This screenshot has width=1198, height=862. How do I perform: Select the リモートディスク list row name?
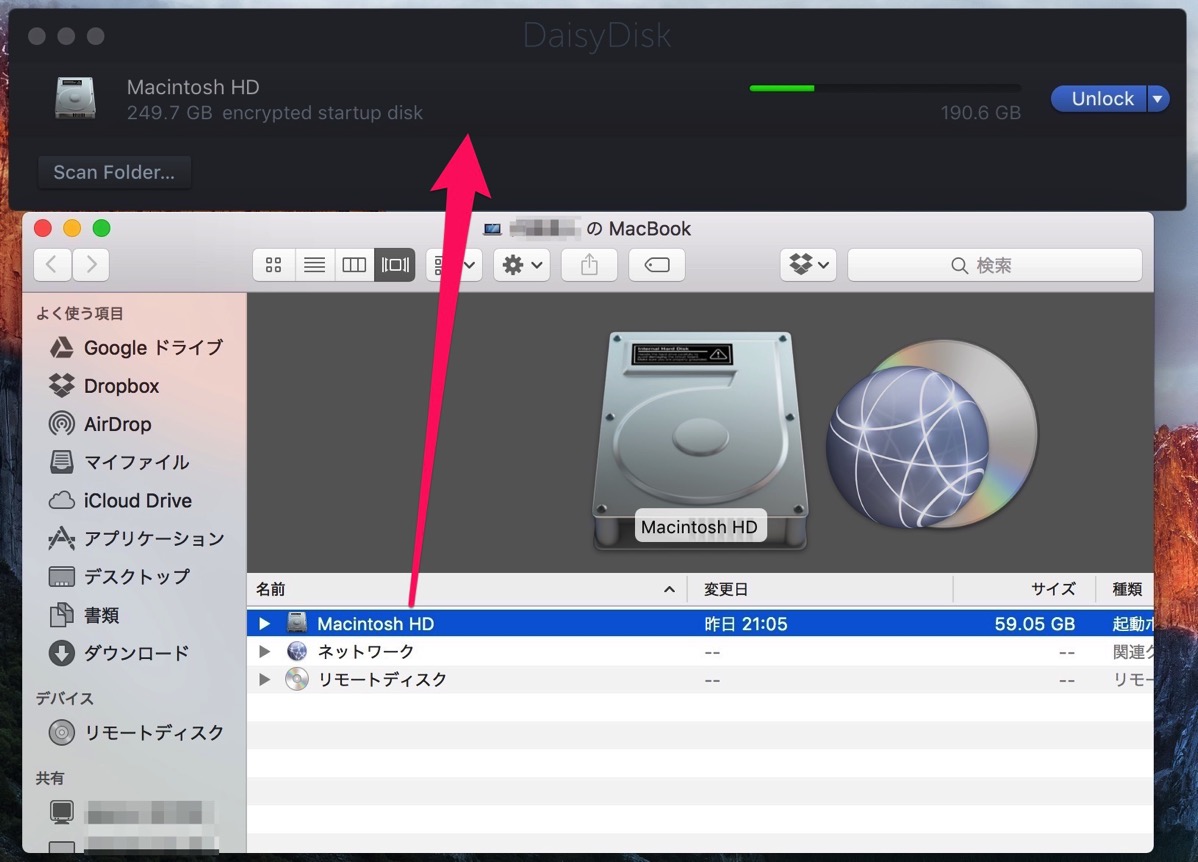tap(382, 679)
